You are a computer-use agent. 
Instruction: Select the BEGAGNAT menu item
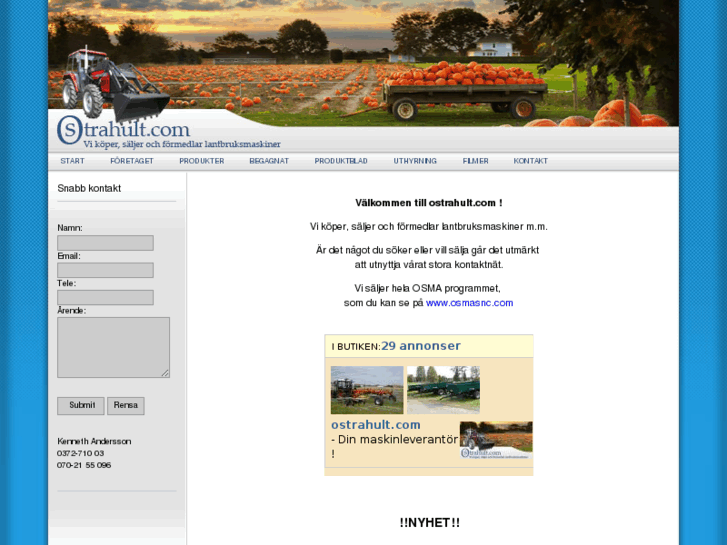[269, 161]
